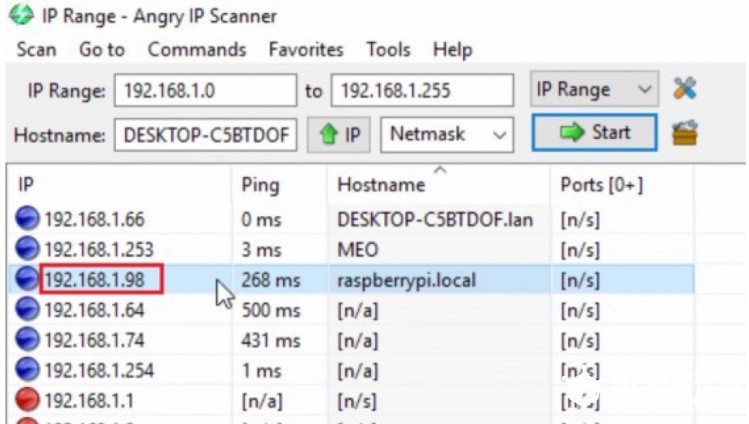Click the Angry IP Scanner title icon
Screen dimensions: 749x424
(x=21, y=15)
